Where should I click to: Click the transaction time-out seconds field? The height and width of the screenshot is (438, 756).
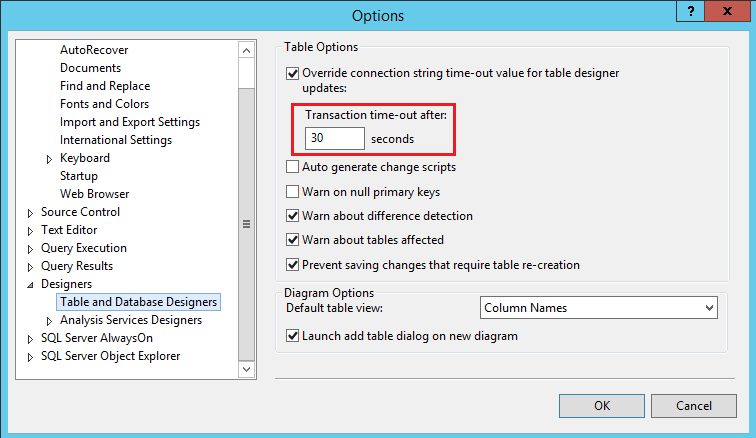pos(328,138)
